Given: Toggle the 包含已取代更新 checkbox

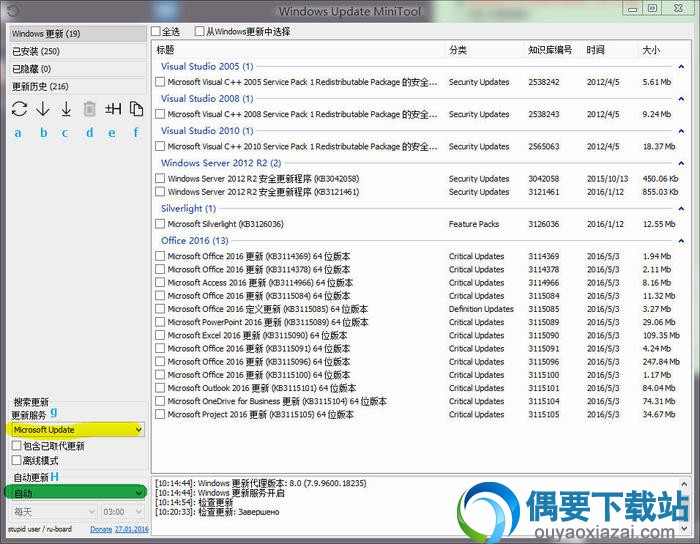Looking at the screenshot, I should tap(17, 445).
